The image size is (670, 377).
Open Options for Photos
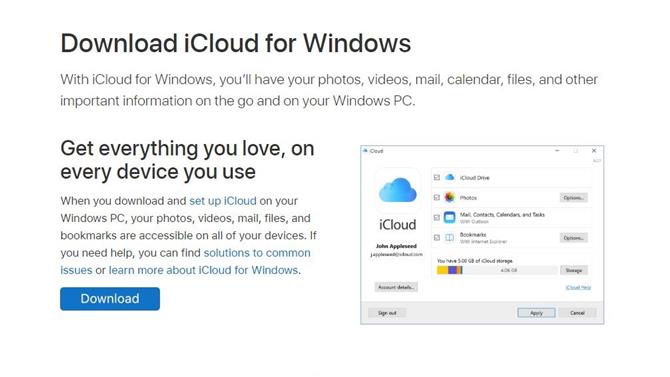pyautogui.click(x=573, y=198)
